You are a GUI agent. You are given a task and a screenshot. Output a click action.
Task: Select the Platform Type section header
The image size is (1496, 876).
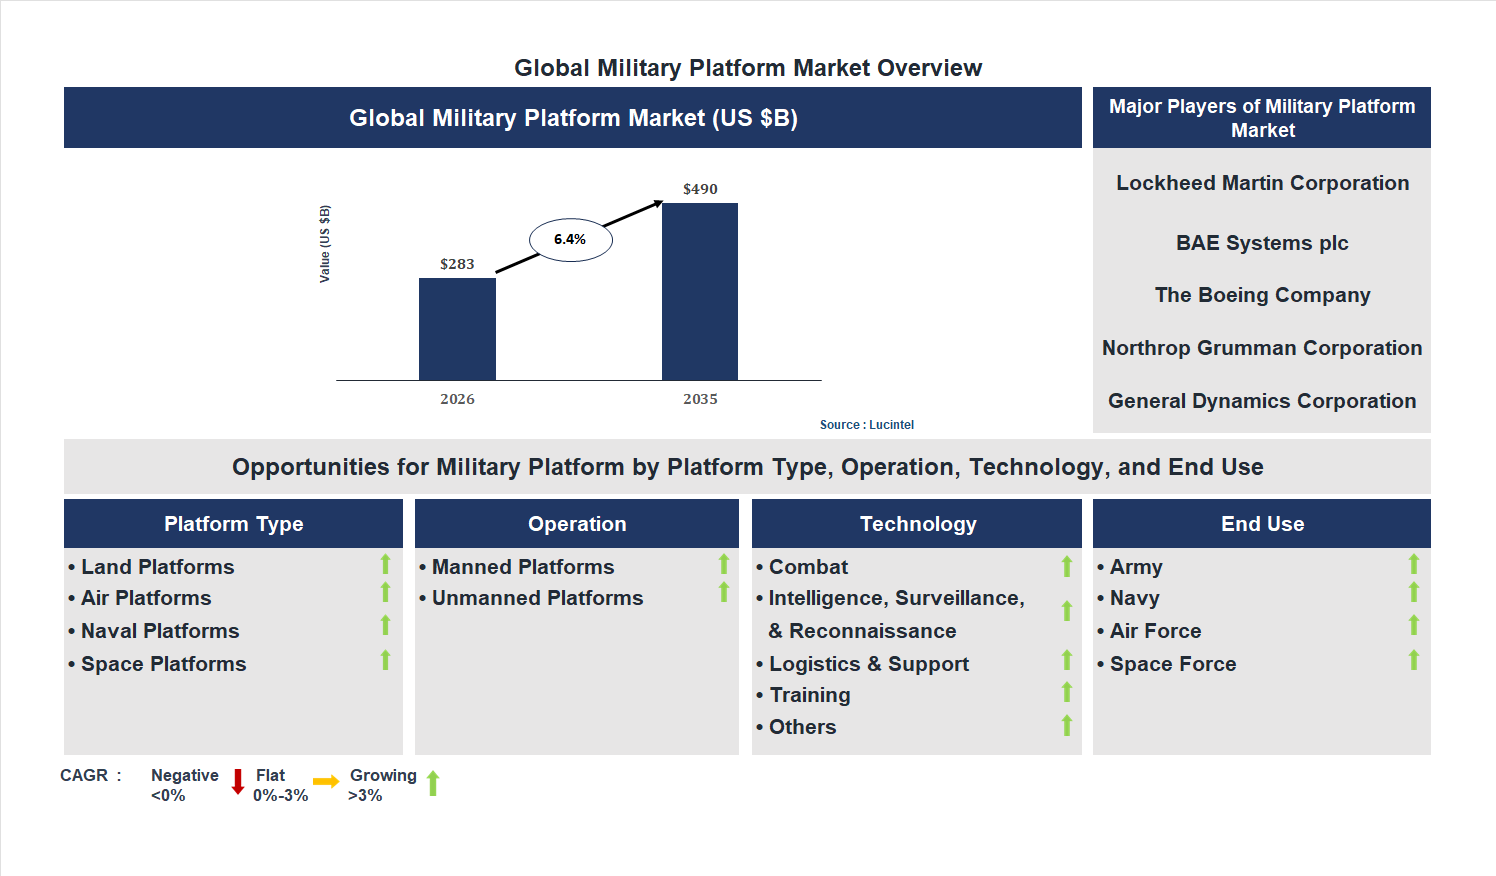(x=233, y=523)
